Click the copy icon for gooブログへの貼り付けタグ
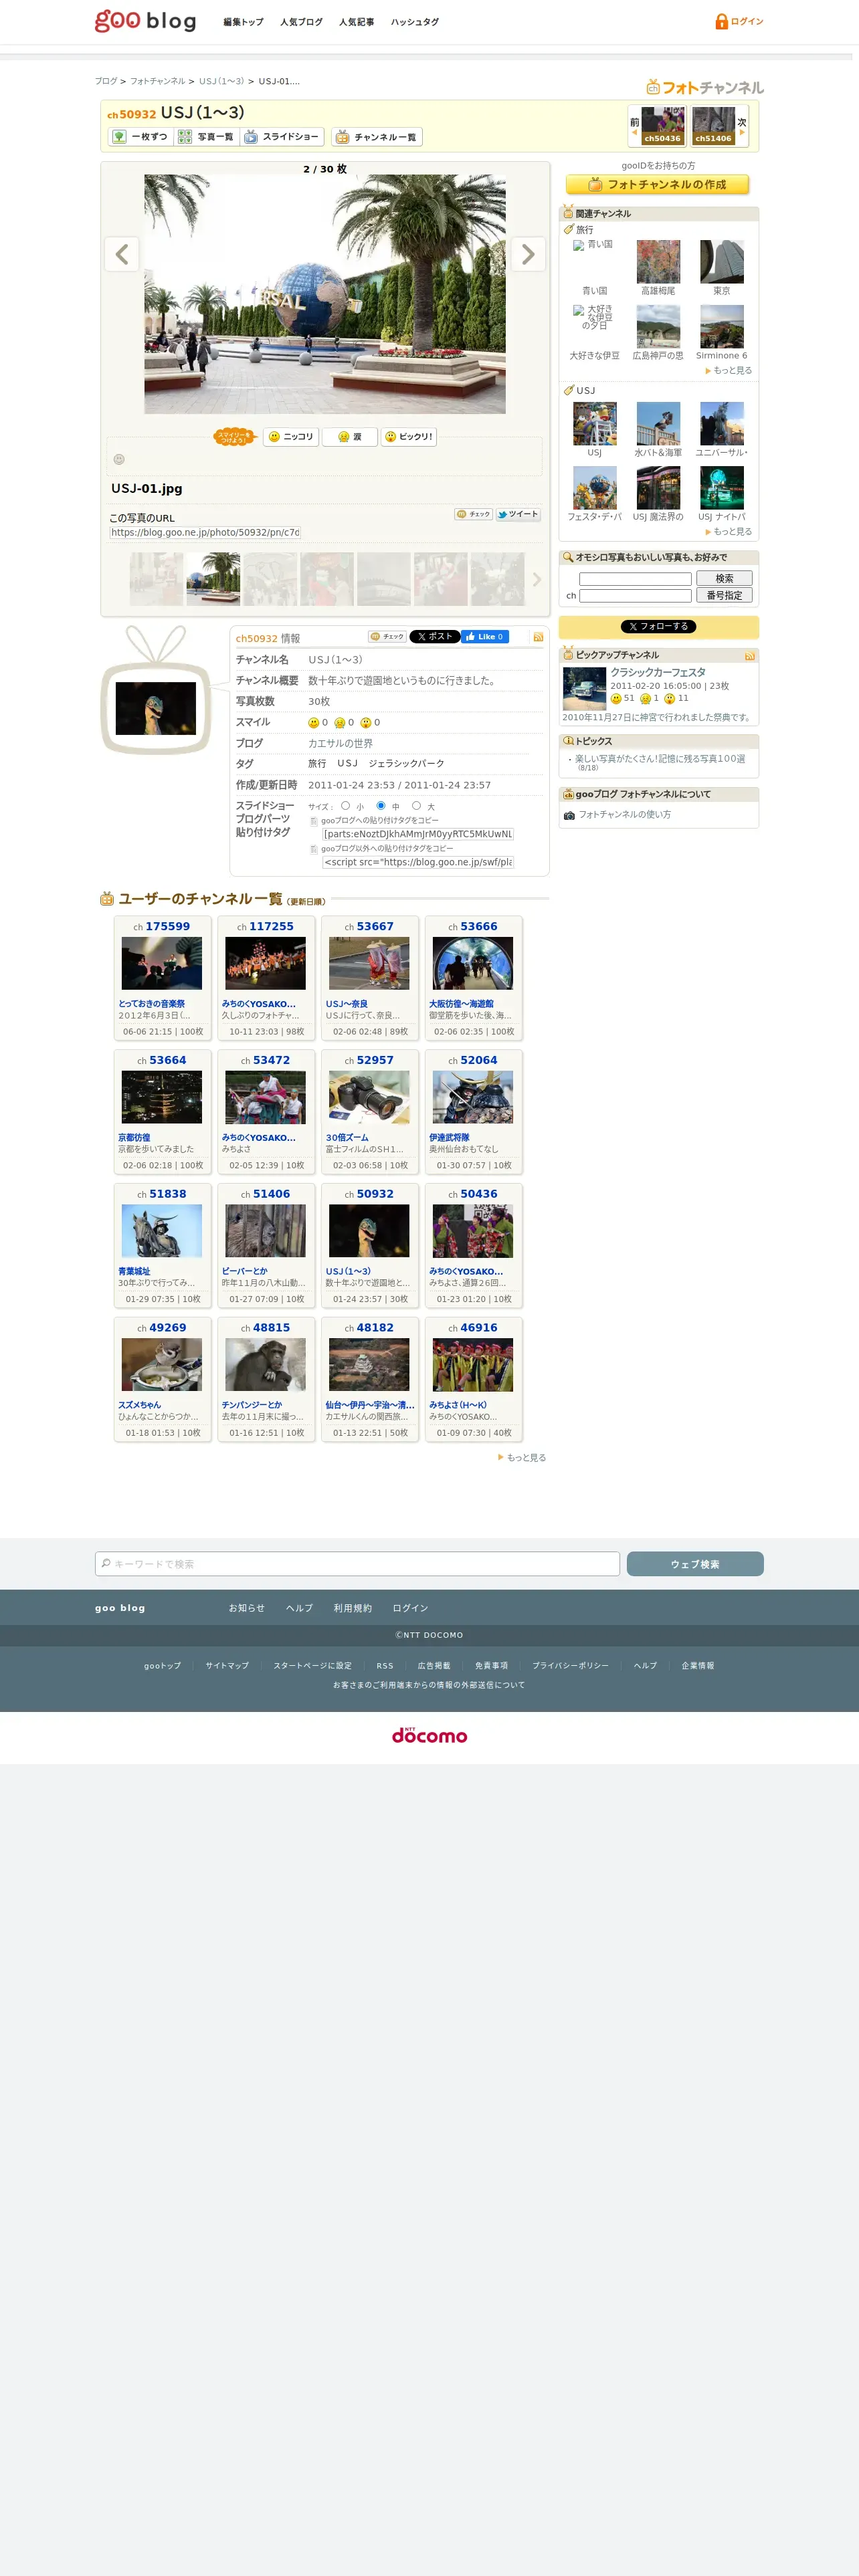859x2576 pixels. tap(314, 821)
